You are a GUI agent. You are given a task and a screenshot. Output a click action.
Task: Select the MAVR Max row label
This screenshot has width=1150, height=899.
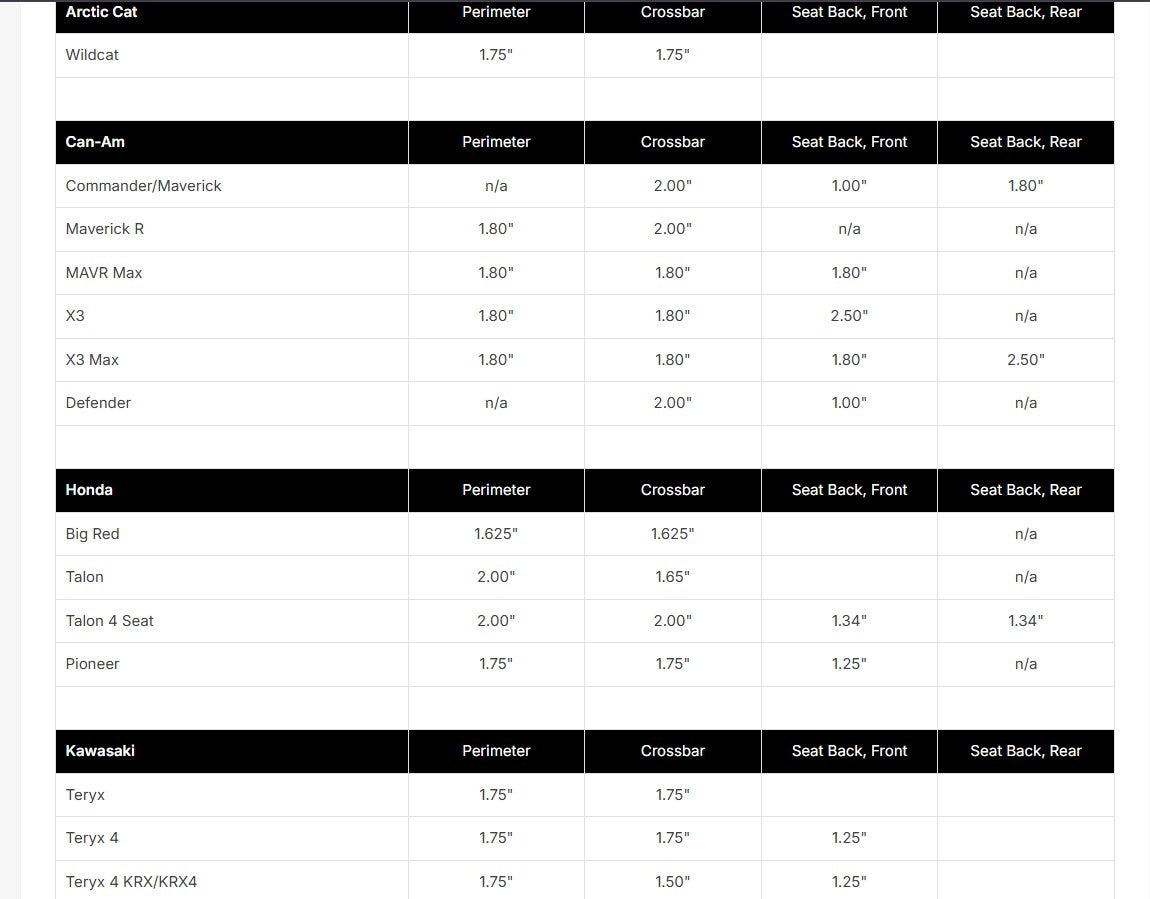coord(104,273)
